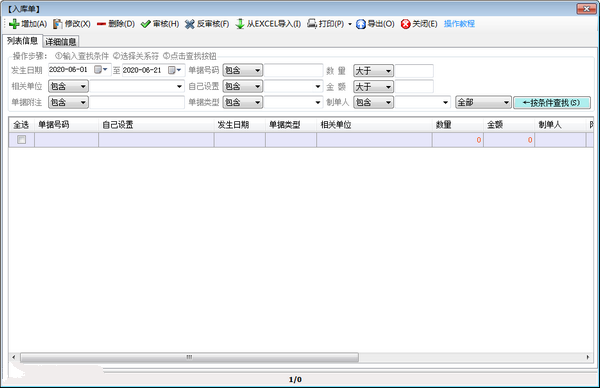This screenshot has height=388, width=600.
Task: Sort by the 制单人 column header
Action: (560, 125)
